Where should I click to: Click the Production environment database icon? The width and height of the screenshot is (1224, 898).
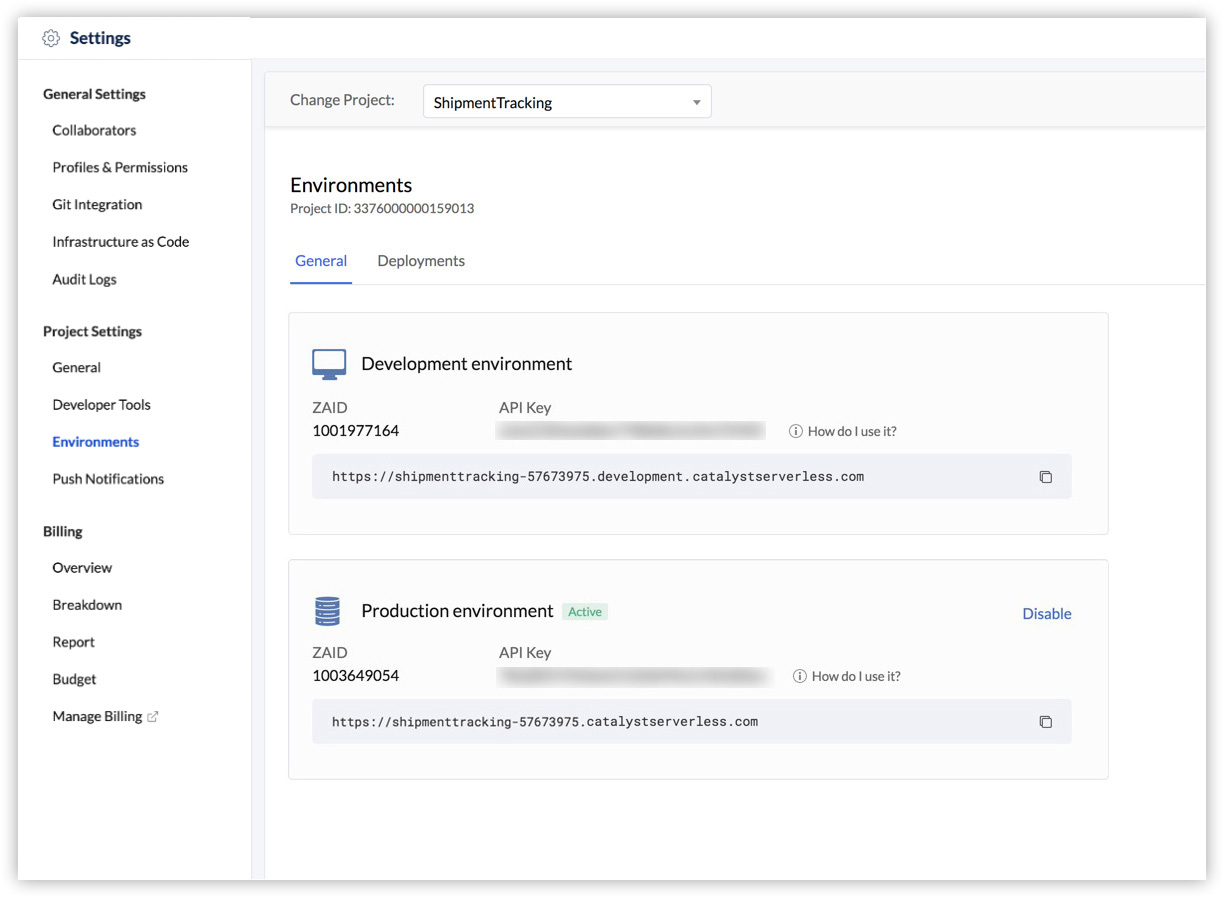click(327, 611)
